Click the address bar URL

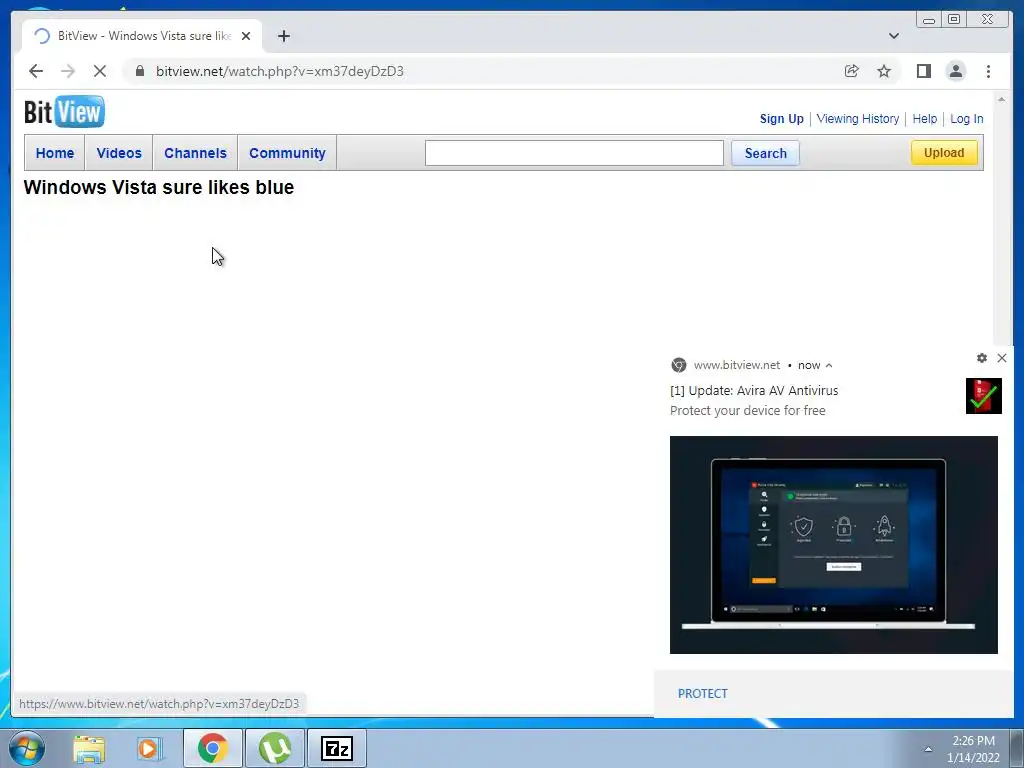pyautogui.click(x=280, y=71)
